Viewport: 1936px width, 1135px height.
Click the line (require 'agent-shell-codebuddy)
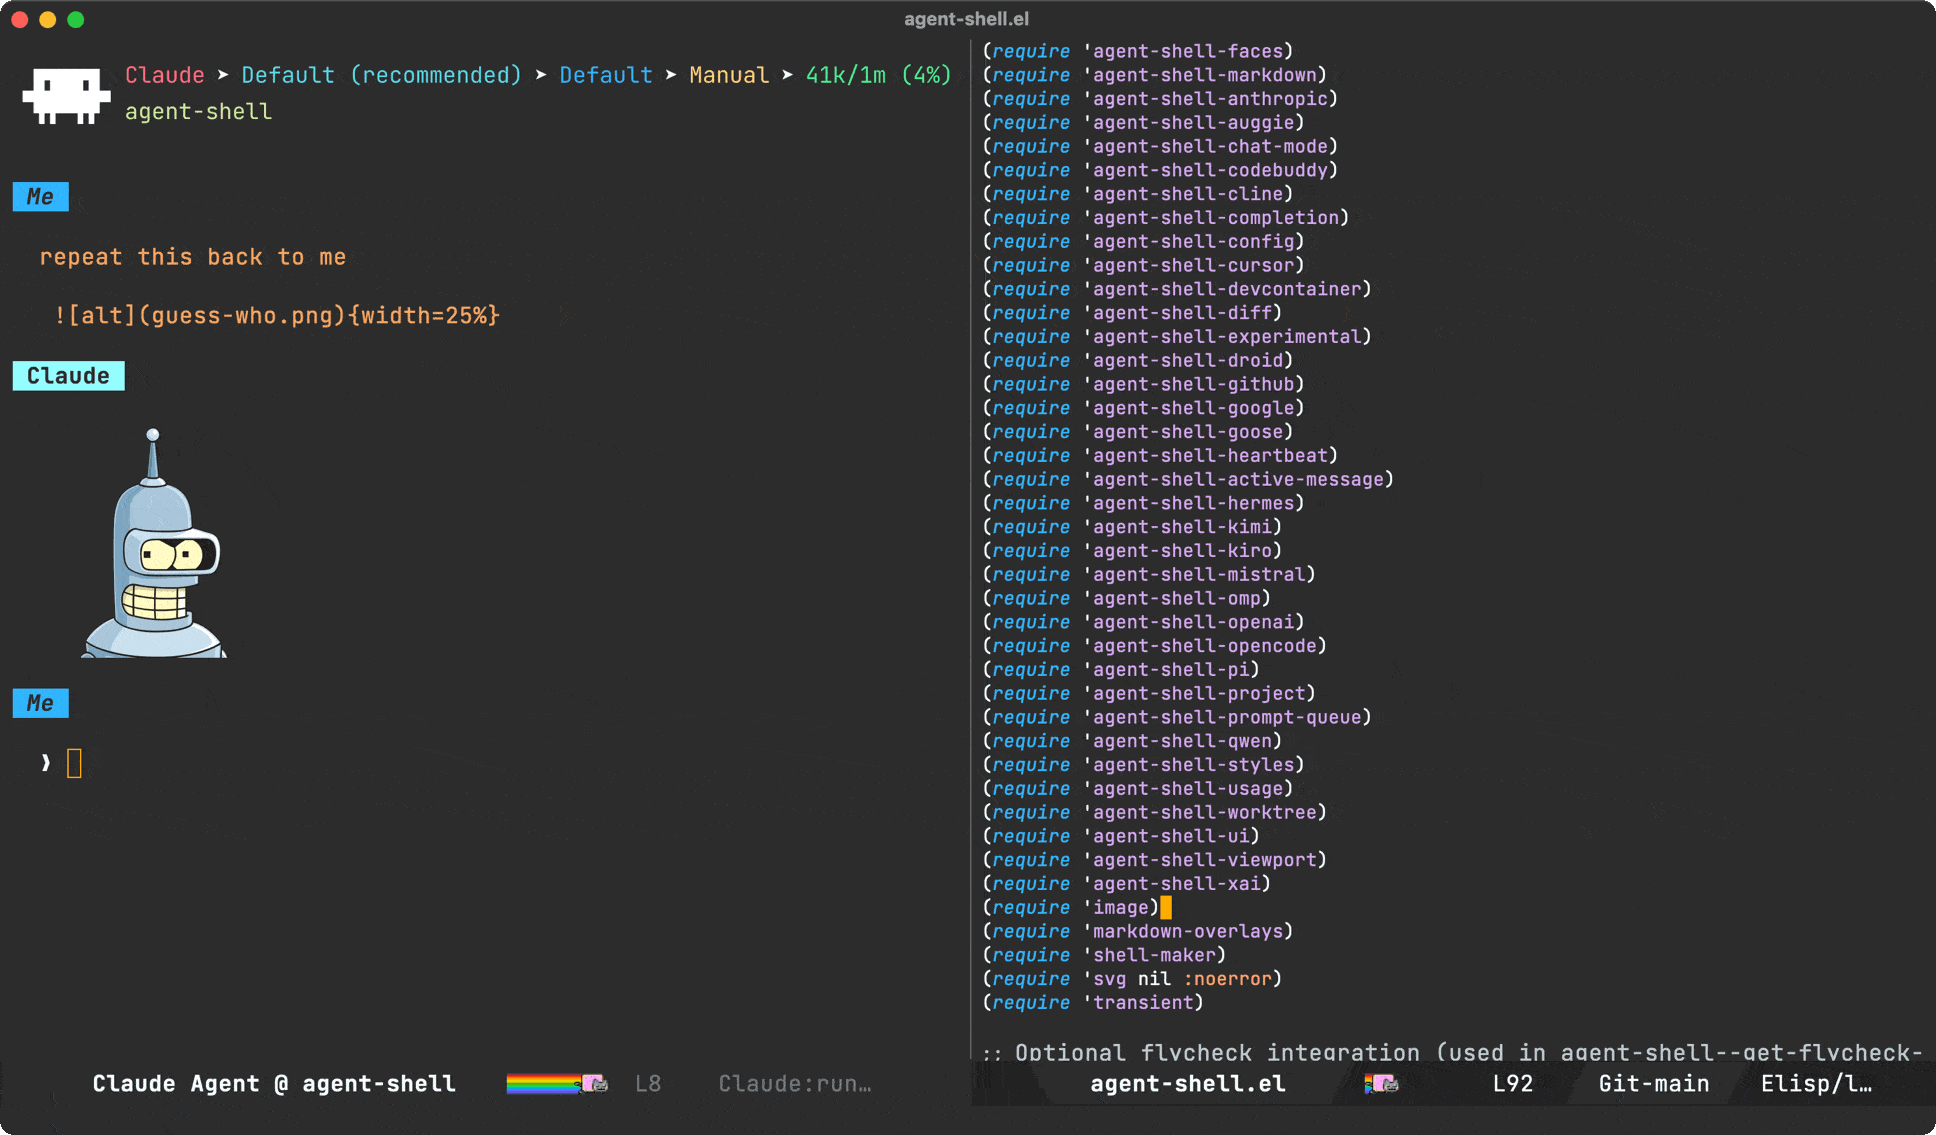pos(1160,170)
